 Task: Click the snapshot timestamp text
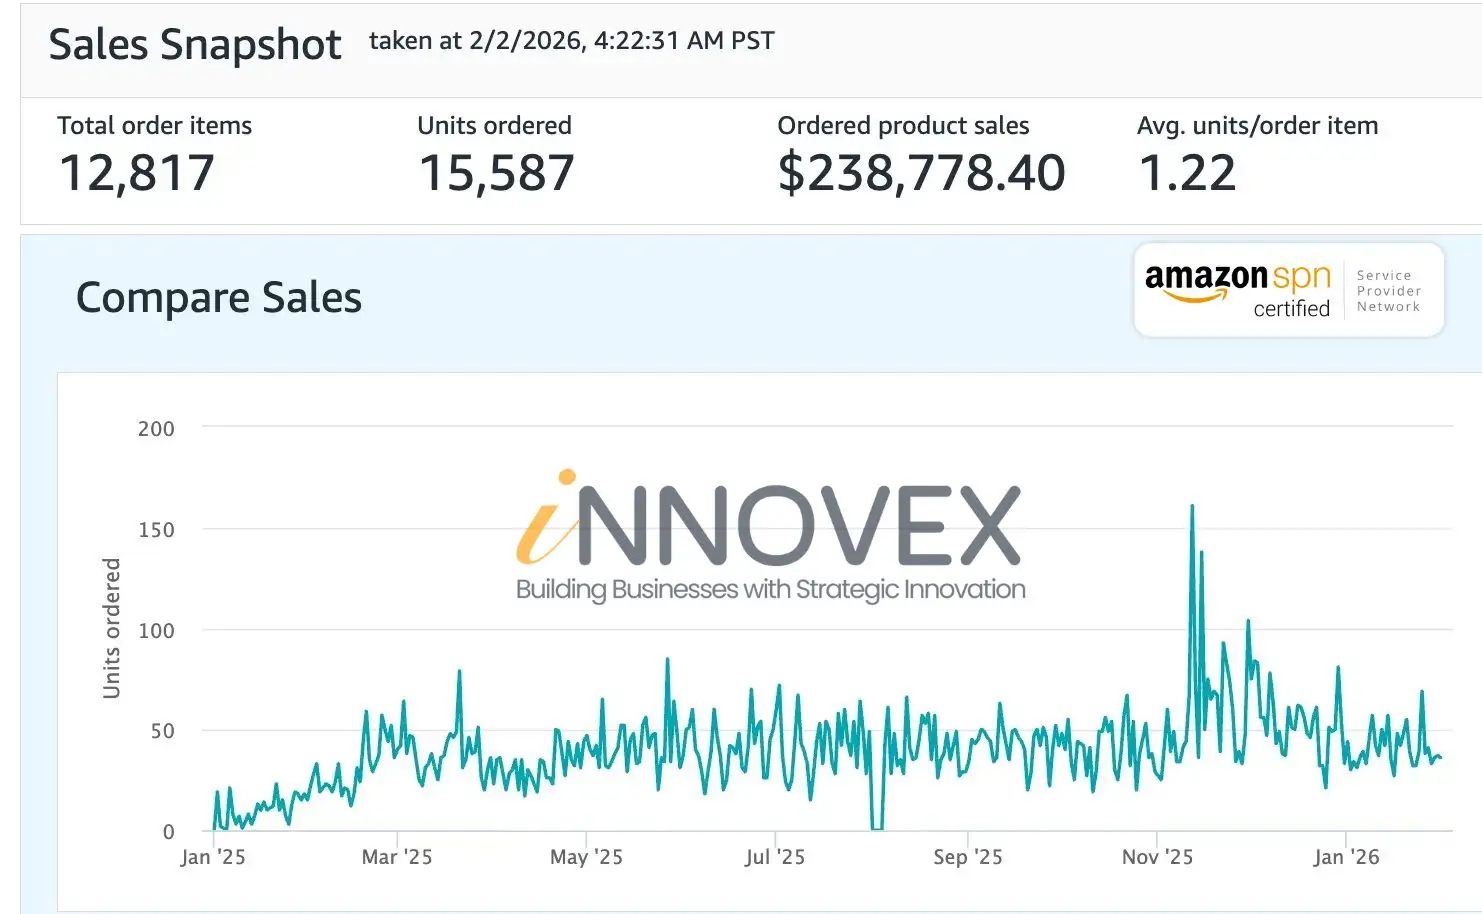click(x=571, y=41)
